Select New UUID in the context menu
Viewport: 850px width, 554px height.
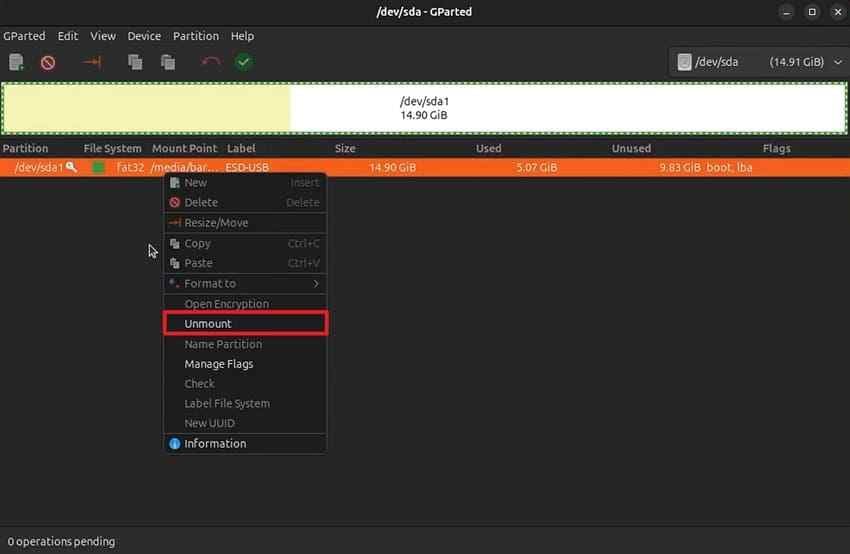[x=245, y=423]
